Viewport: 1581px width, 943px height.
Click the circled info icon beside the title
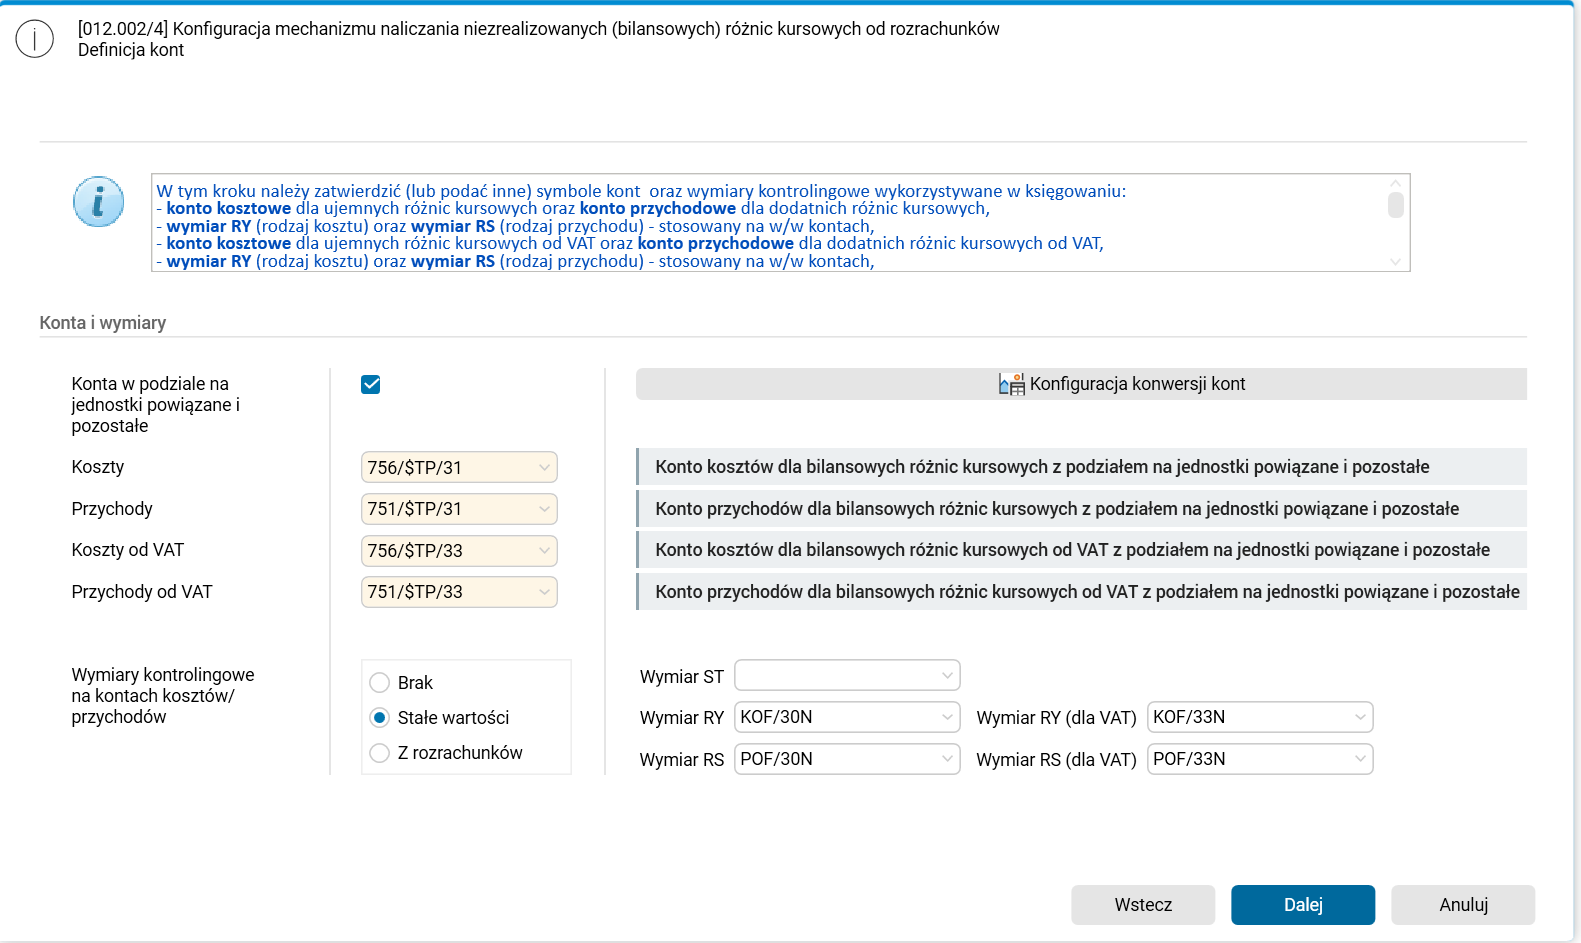(x=35, y=39)
